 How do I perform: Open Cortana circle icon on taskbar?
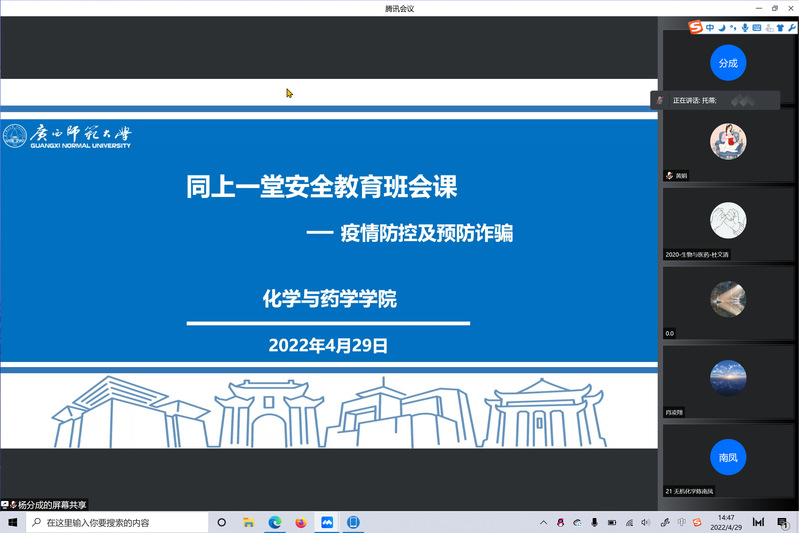coord(222,522)
